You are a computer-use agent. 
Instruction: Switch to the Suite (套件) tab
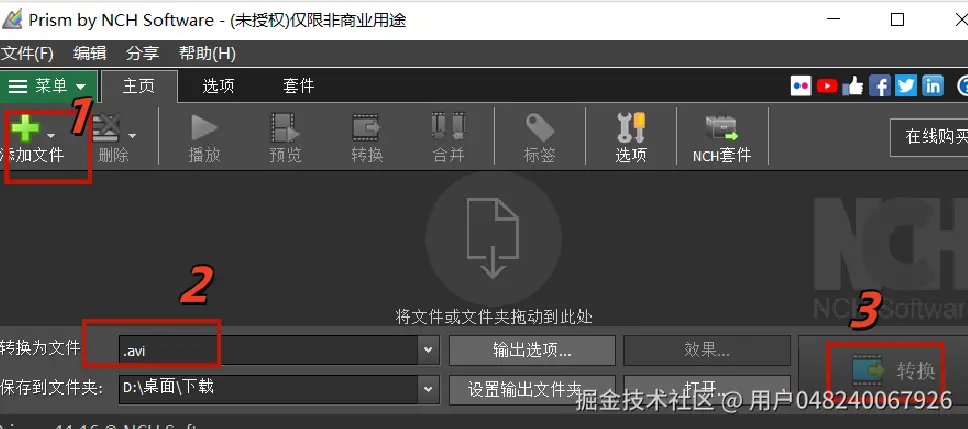click(x=299, y=86)
